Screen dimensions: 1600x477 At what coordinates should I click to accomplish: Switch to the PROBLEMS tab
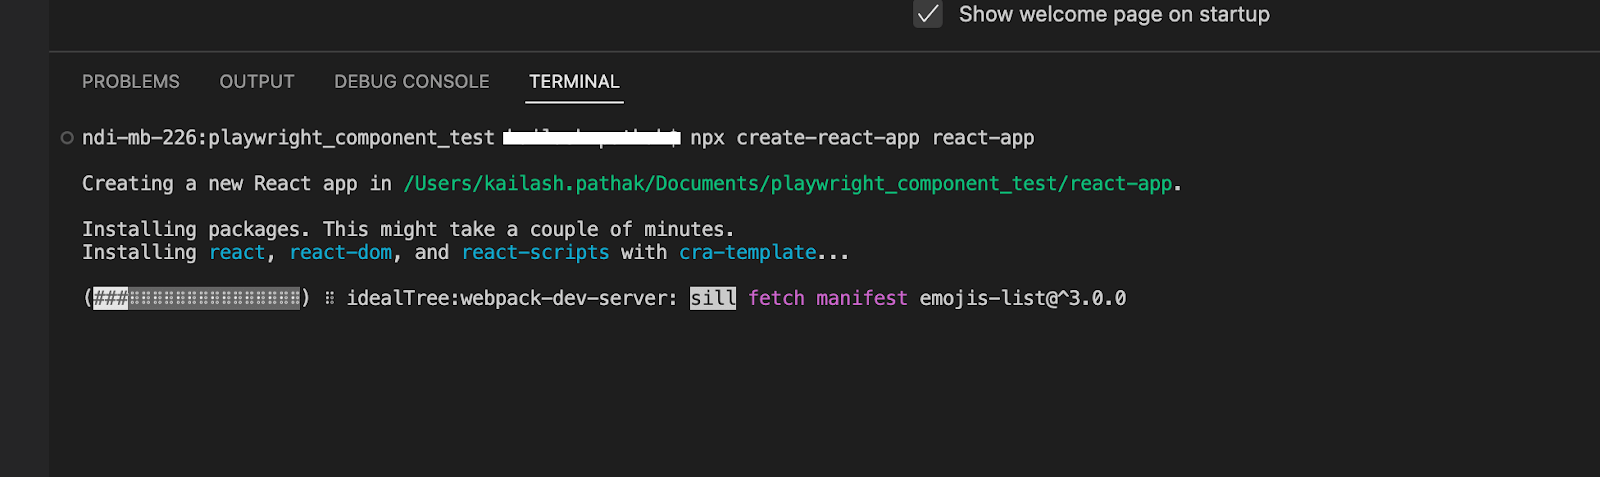(131, 82)
